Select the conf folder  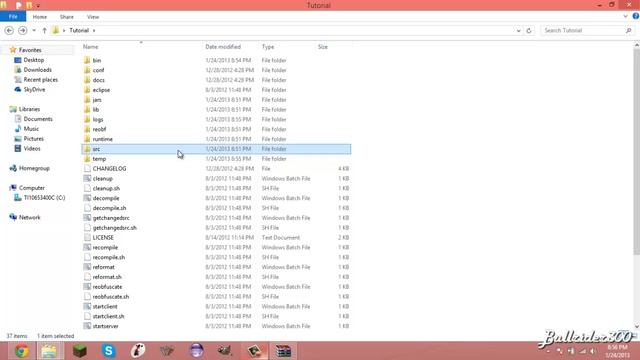point(216,70)
